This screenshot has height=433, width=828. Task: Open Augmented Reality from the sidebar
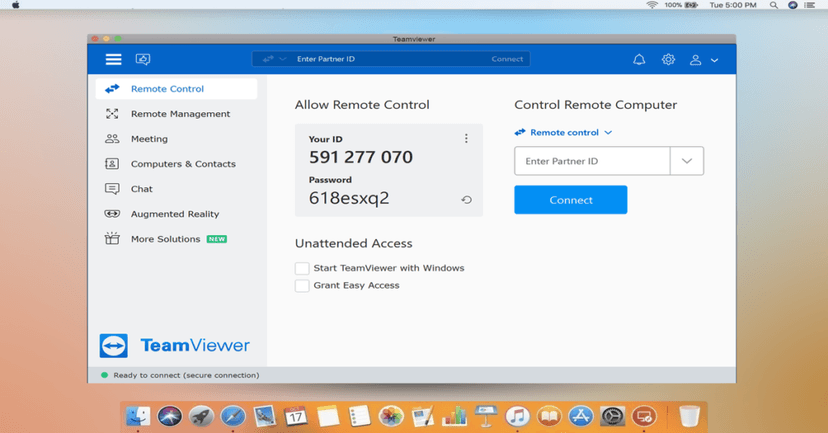coord(174,214)
